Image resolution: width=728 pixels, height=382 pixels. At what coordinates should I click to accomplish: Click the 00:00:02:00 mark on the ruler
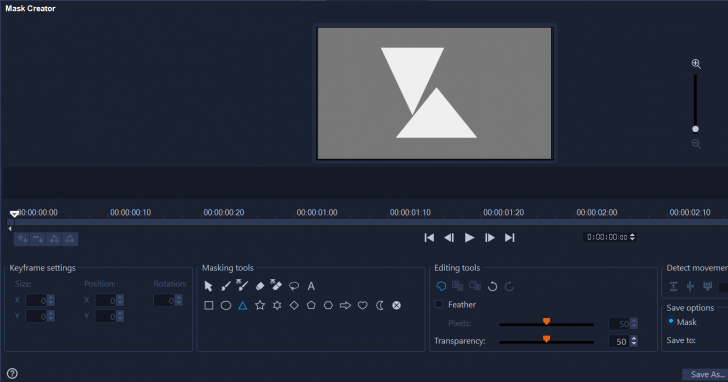click(x=597, y=213)
